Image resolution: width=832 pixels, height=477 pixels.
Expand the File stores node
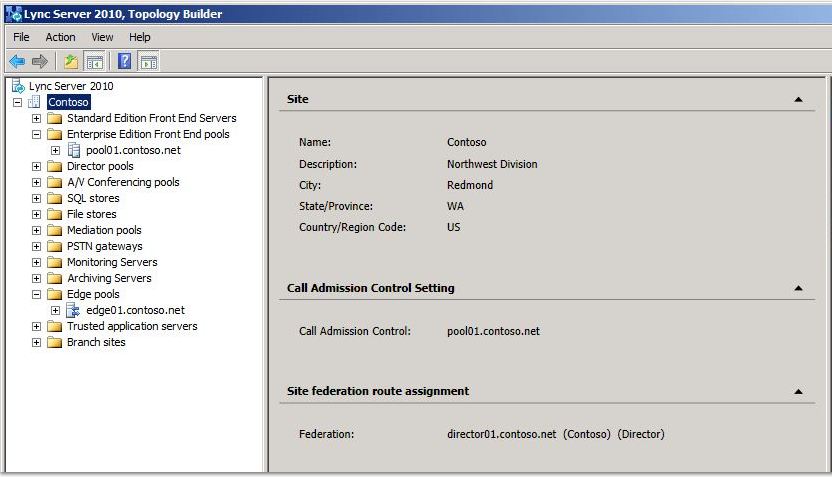click(36, 214)
